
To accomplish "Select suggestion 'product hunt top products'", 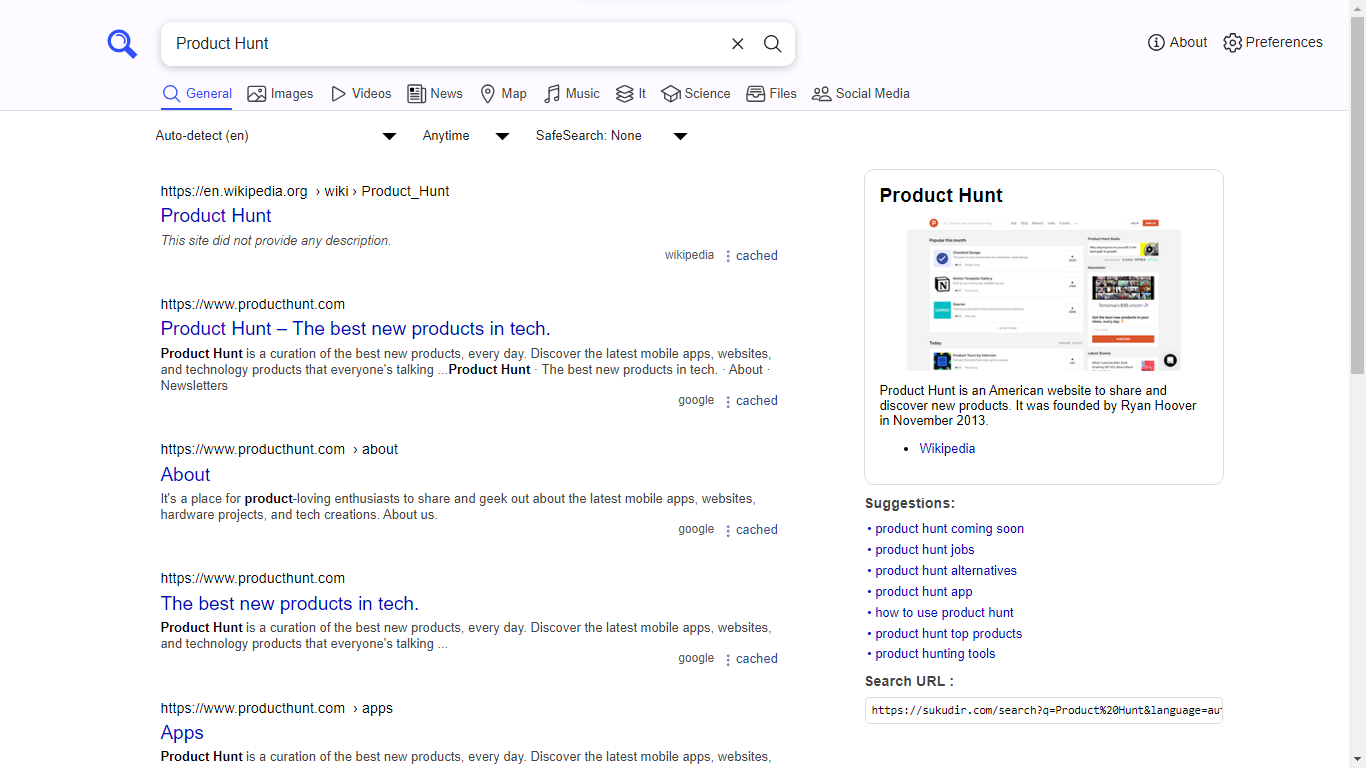I will 948,633.
